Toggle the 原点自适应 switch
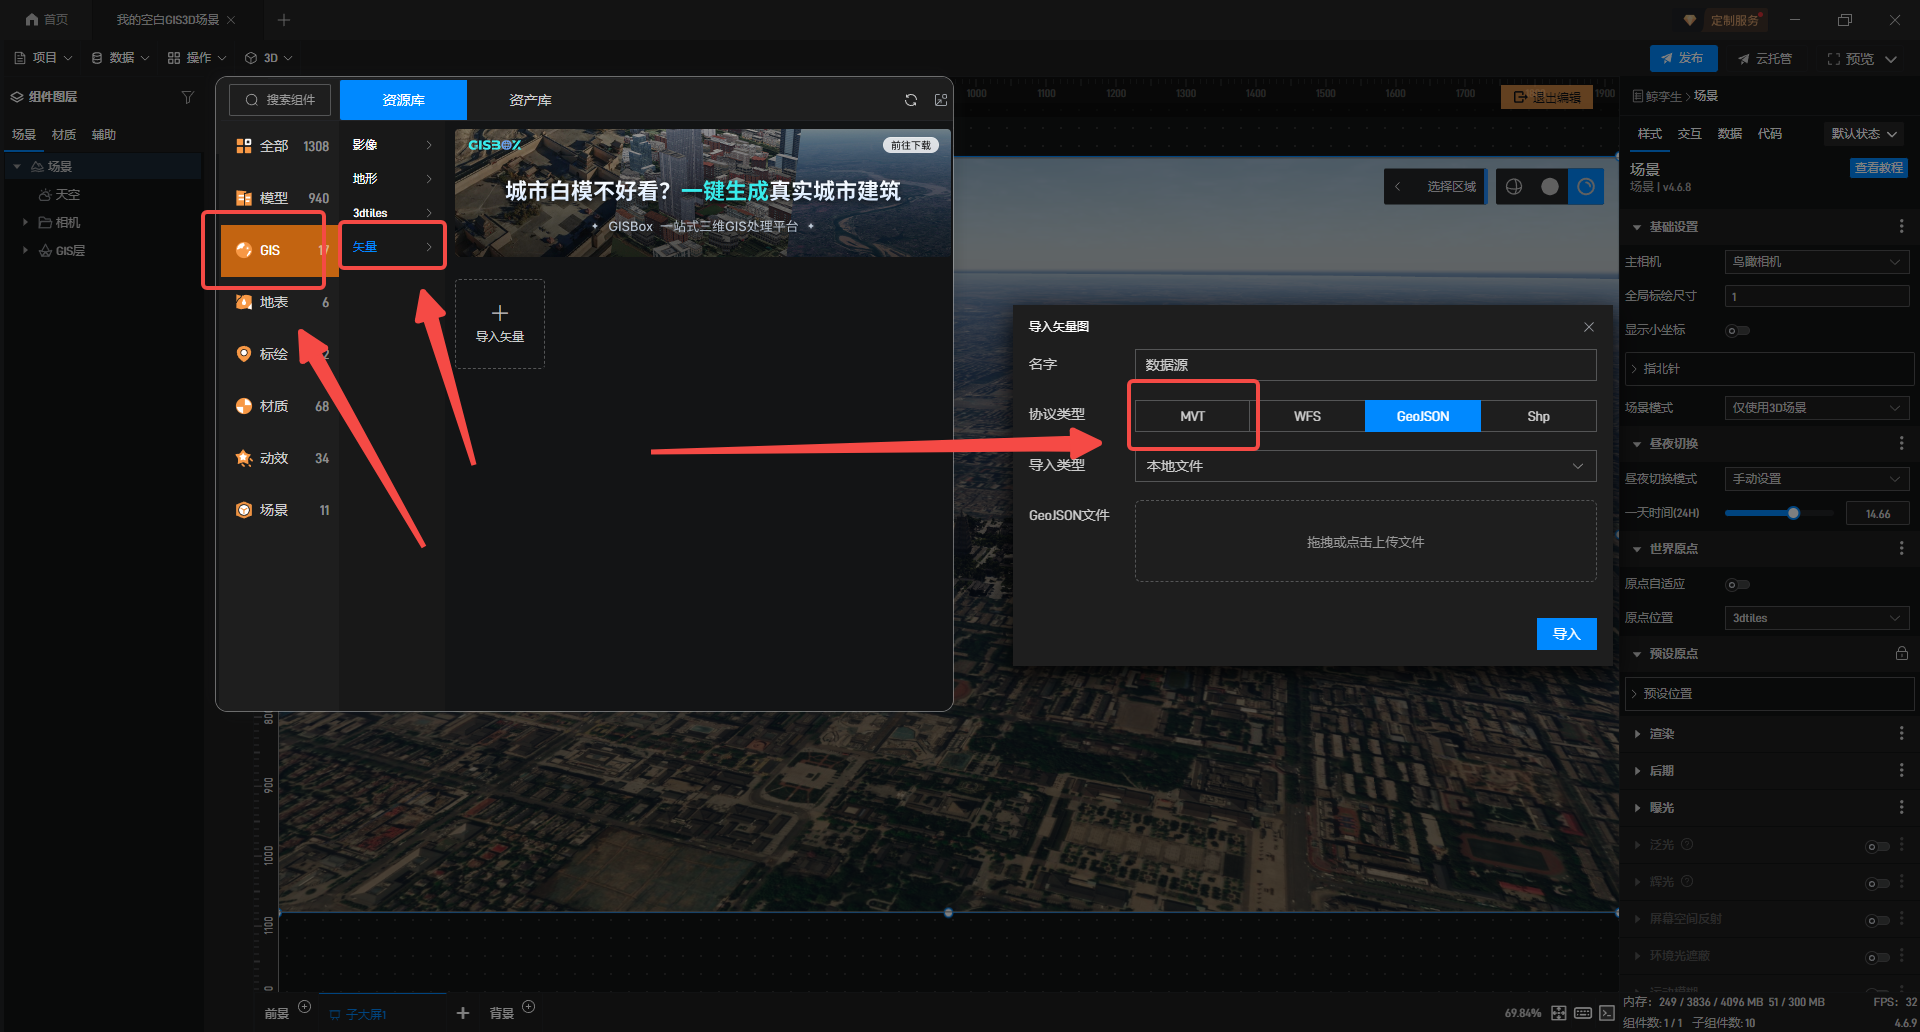1920x1032 pixels. [x=1737, y=584]
